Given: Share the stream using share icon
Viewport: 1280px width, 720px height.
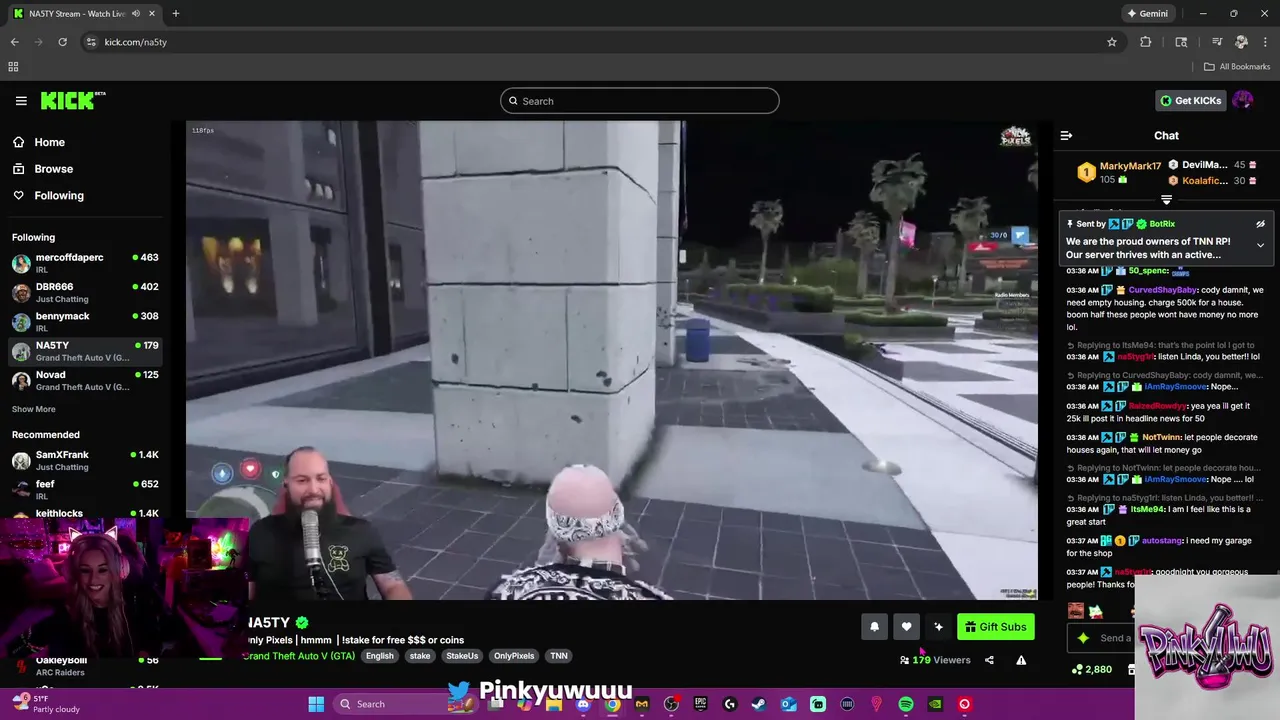Looking at the screenshot, I should point(989,660).
